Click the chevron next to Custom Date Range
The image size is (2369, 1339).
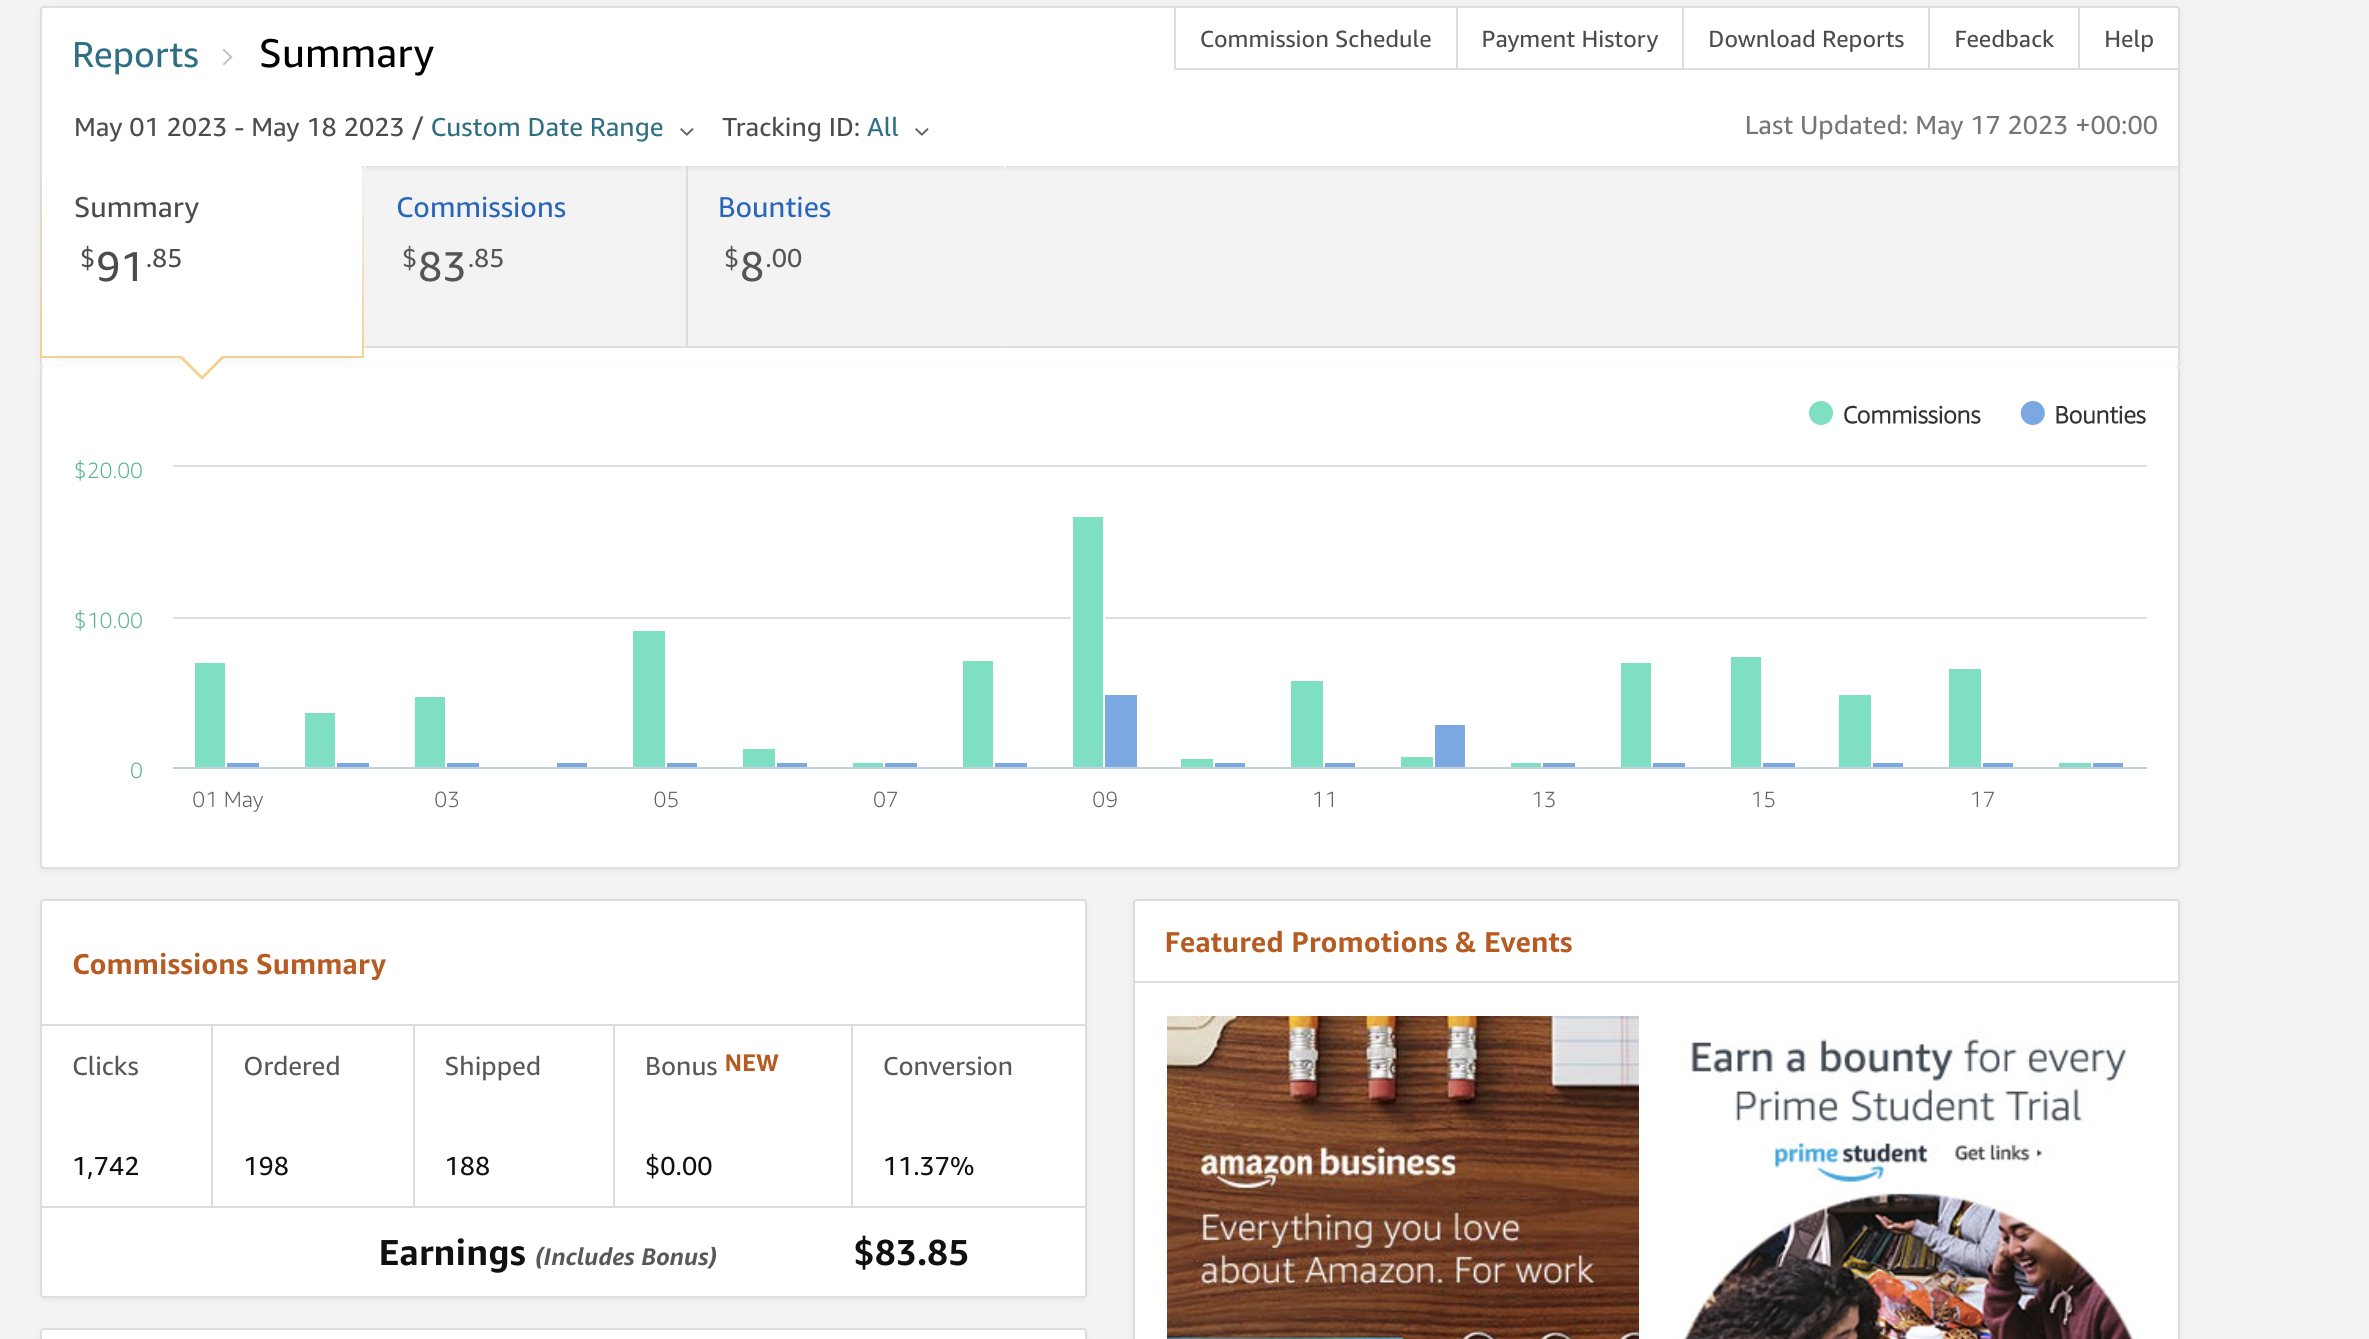(x=687, y=131)
